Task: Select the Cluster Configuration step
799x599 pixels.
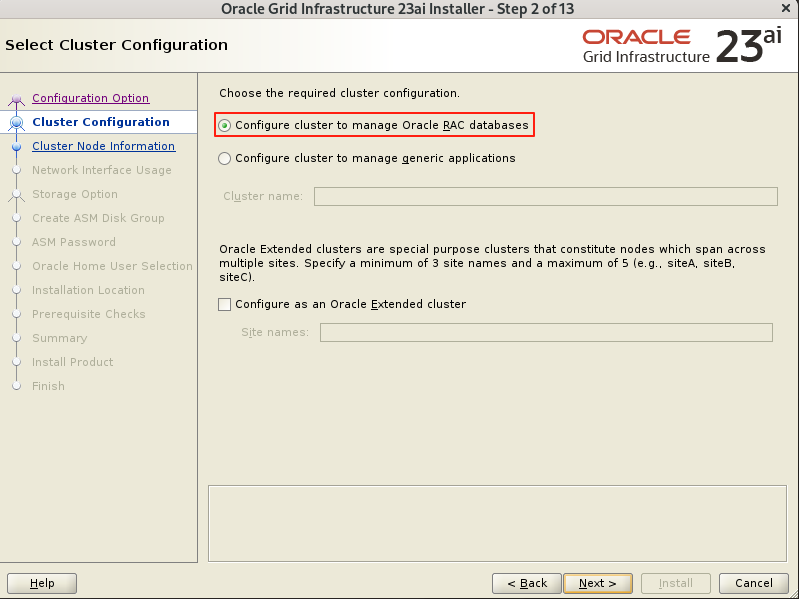Action: 100,122
